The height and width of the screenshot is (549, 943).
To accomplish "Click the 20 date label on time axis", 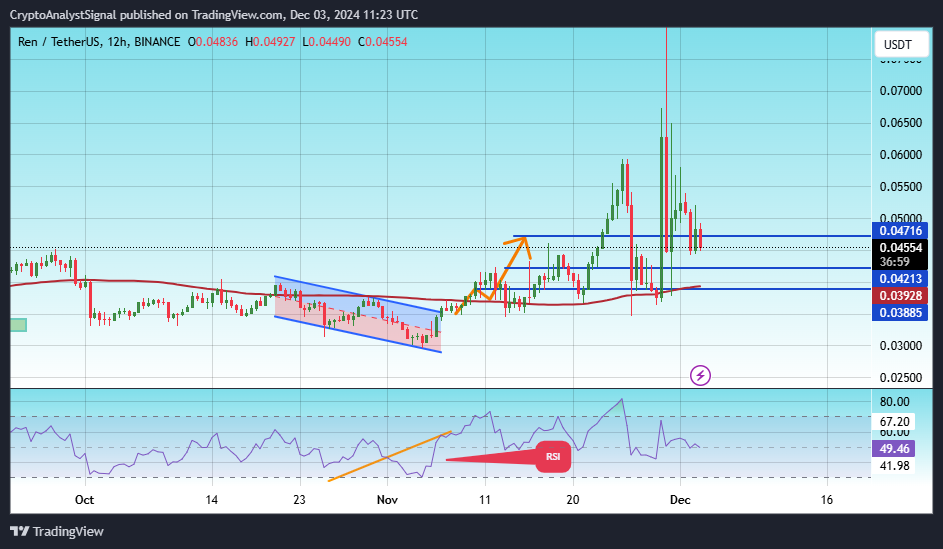I will click(573, 500).
